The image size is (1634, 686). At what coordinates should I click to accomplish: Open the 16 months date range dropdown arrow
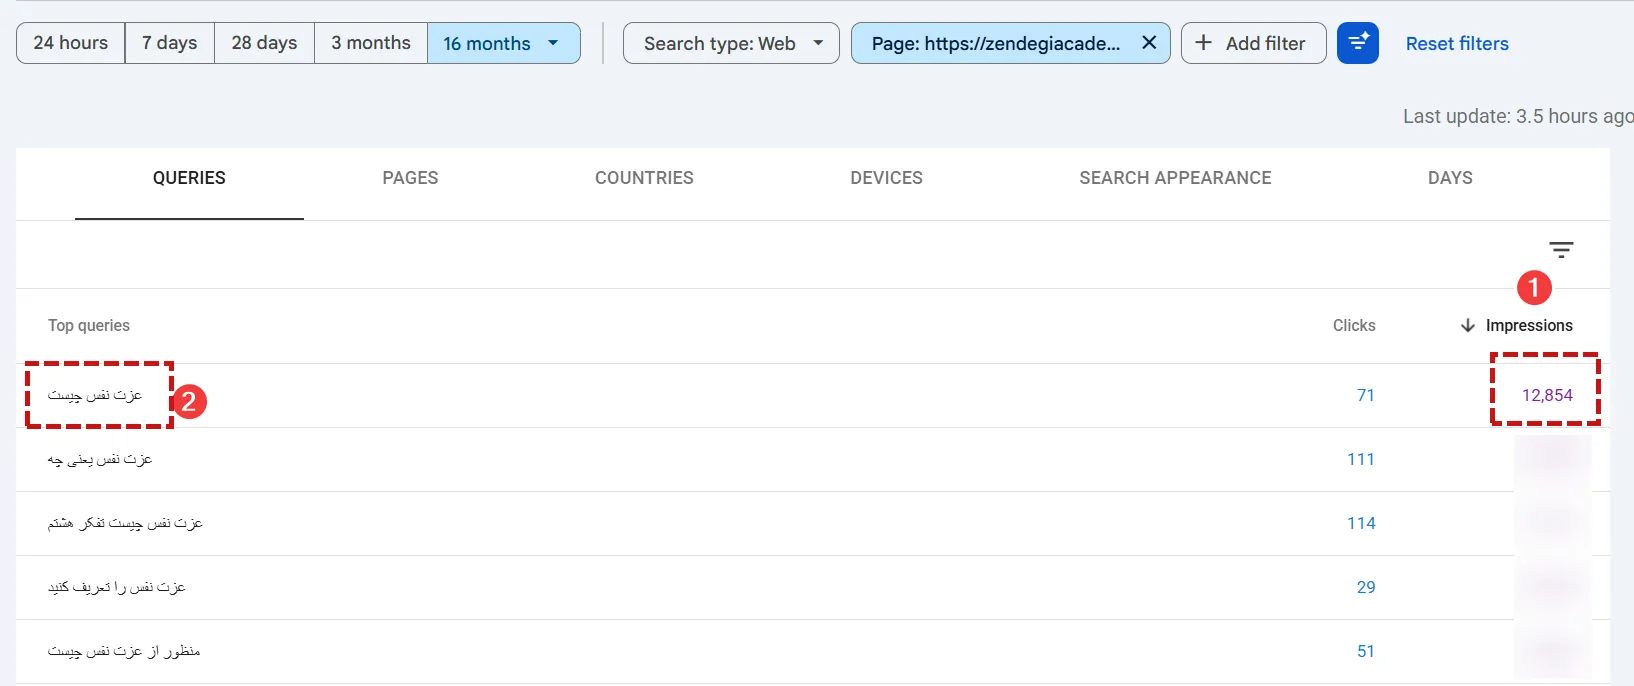pos(553,43)
